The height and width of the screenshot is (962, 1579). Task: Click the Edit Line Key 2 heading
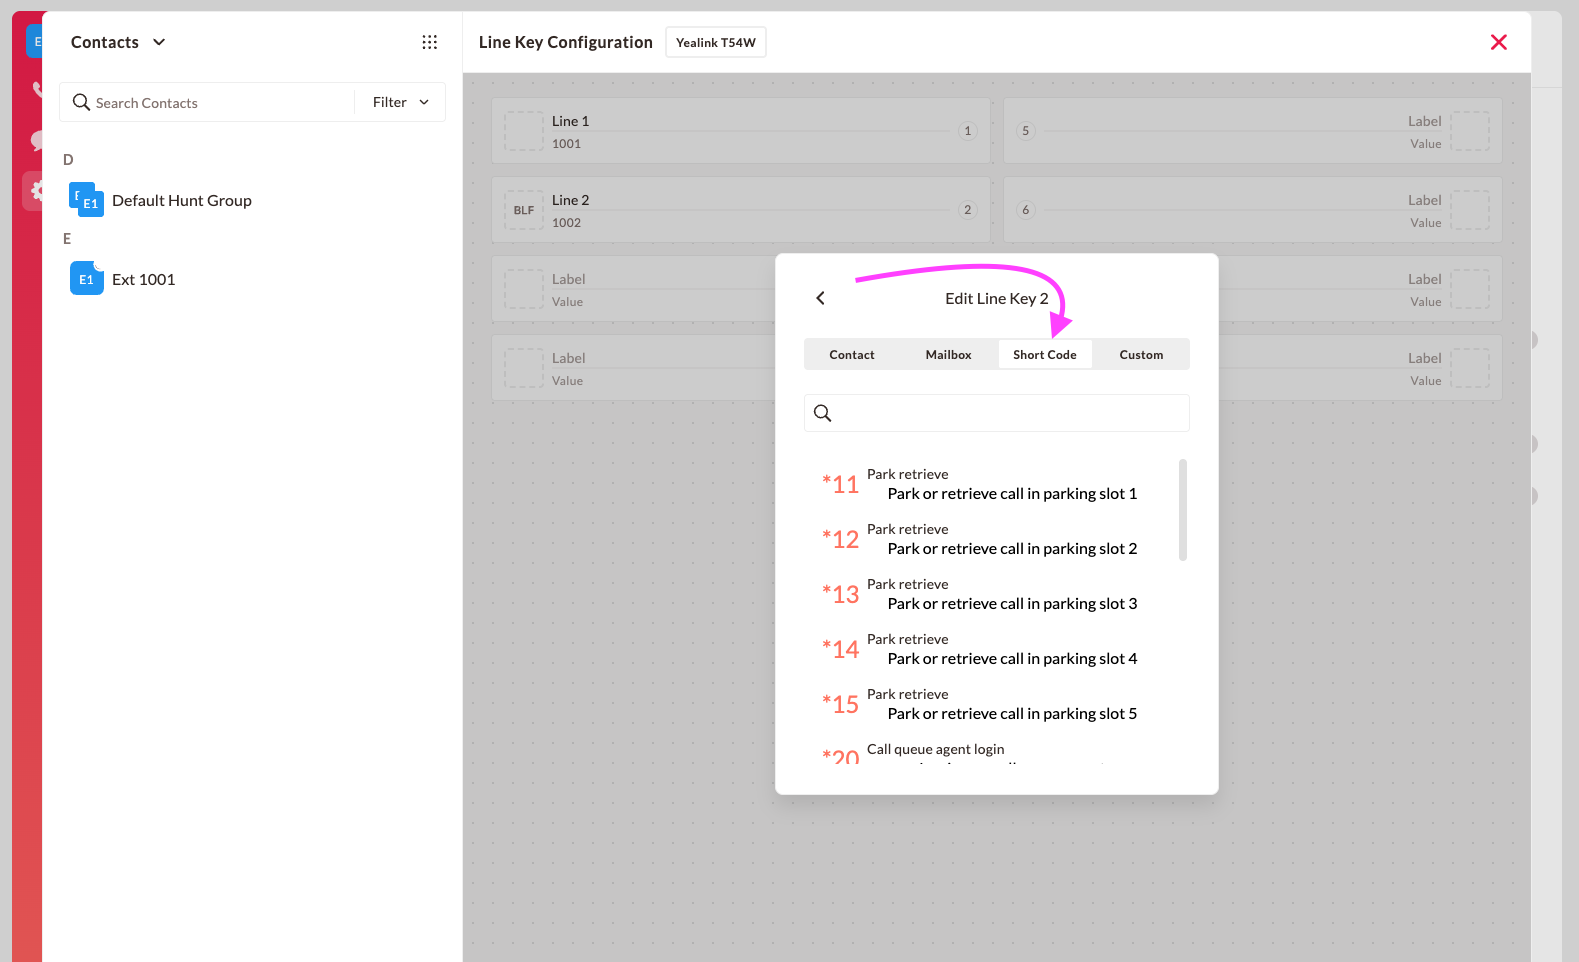[x=997, y=298]
